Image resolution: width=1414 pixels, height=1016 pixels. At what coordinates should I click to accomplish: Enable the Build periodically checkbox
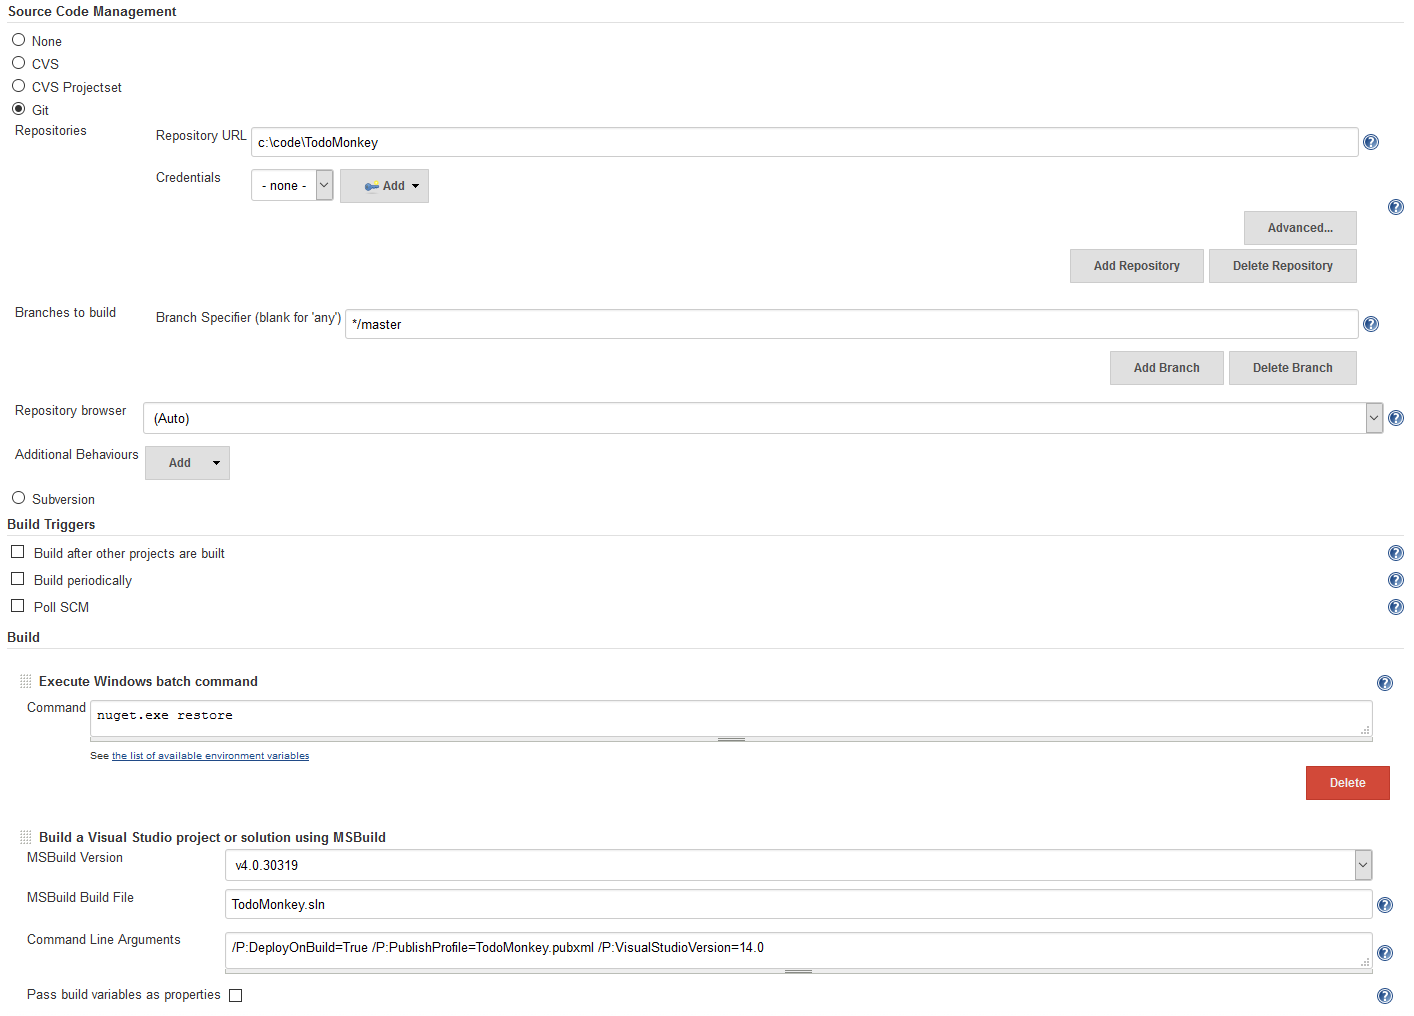(x=17, y=579)
